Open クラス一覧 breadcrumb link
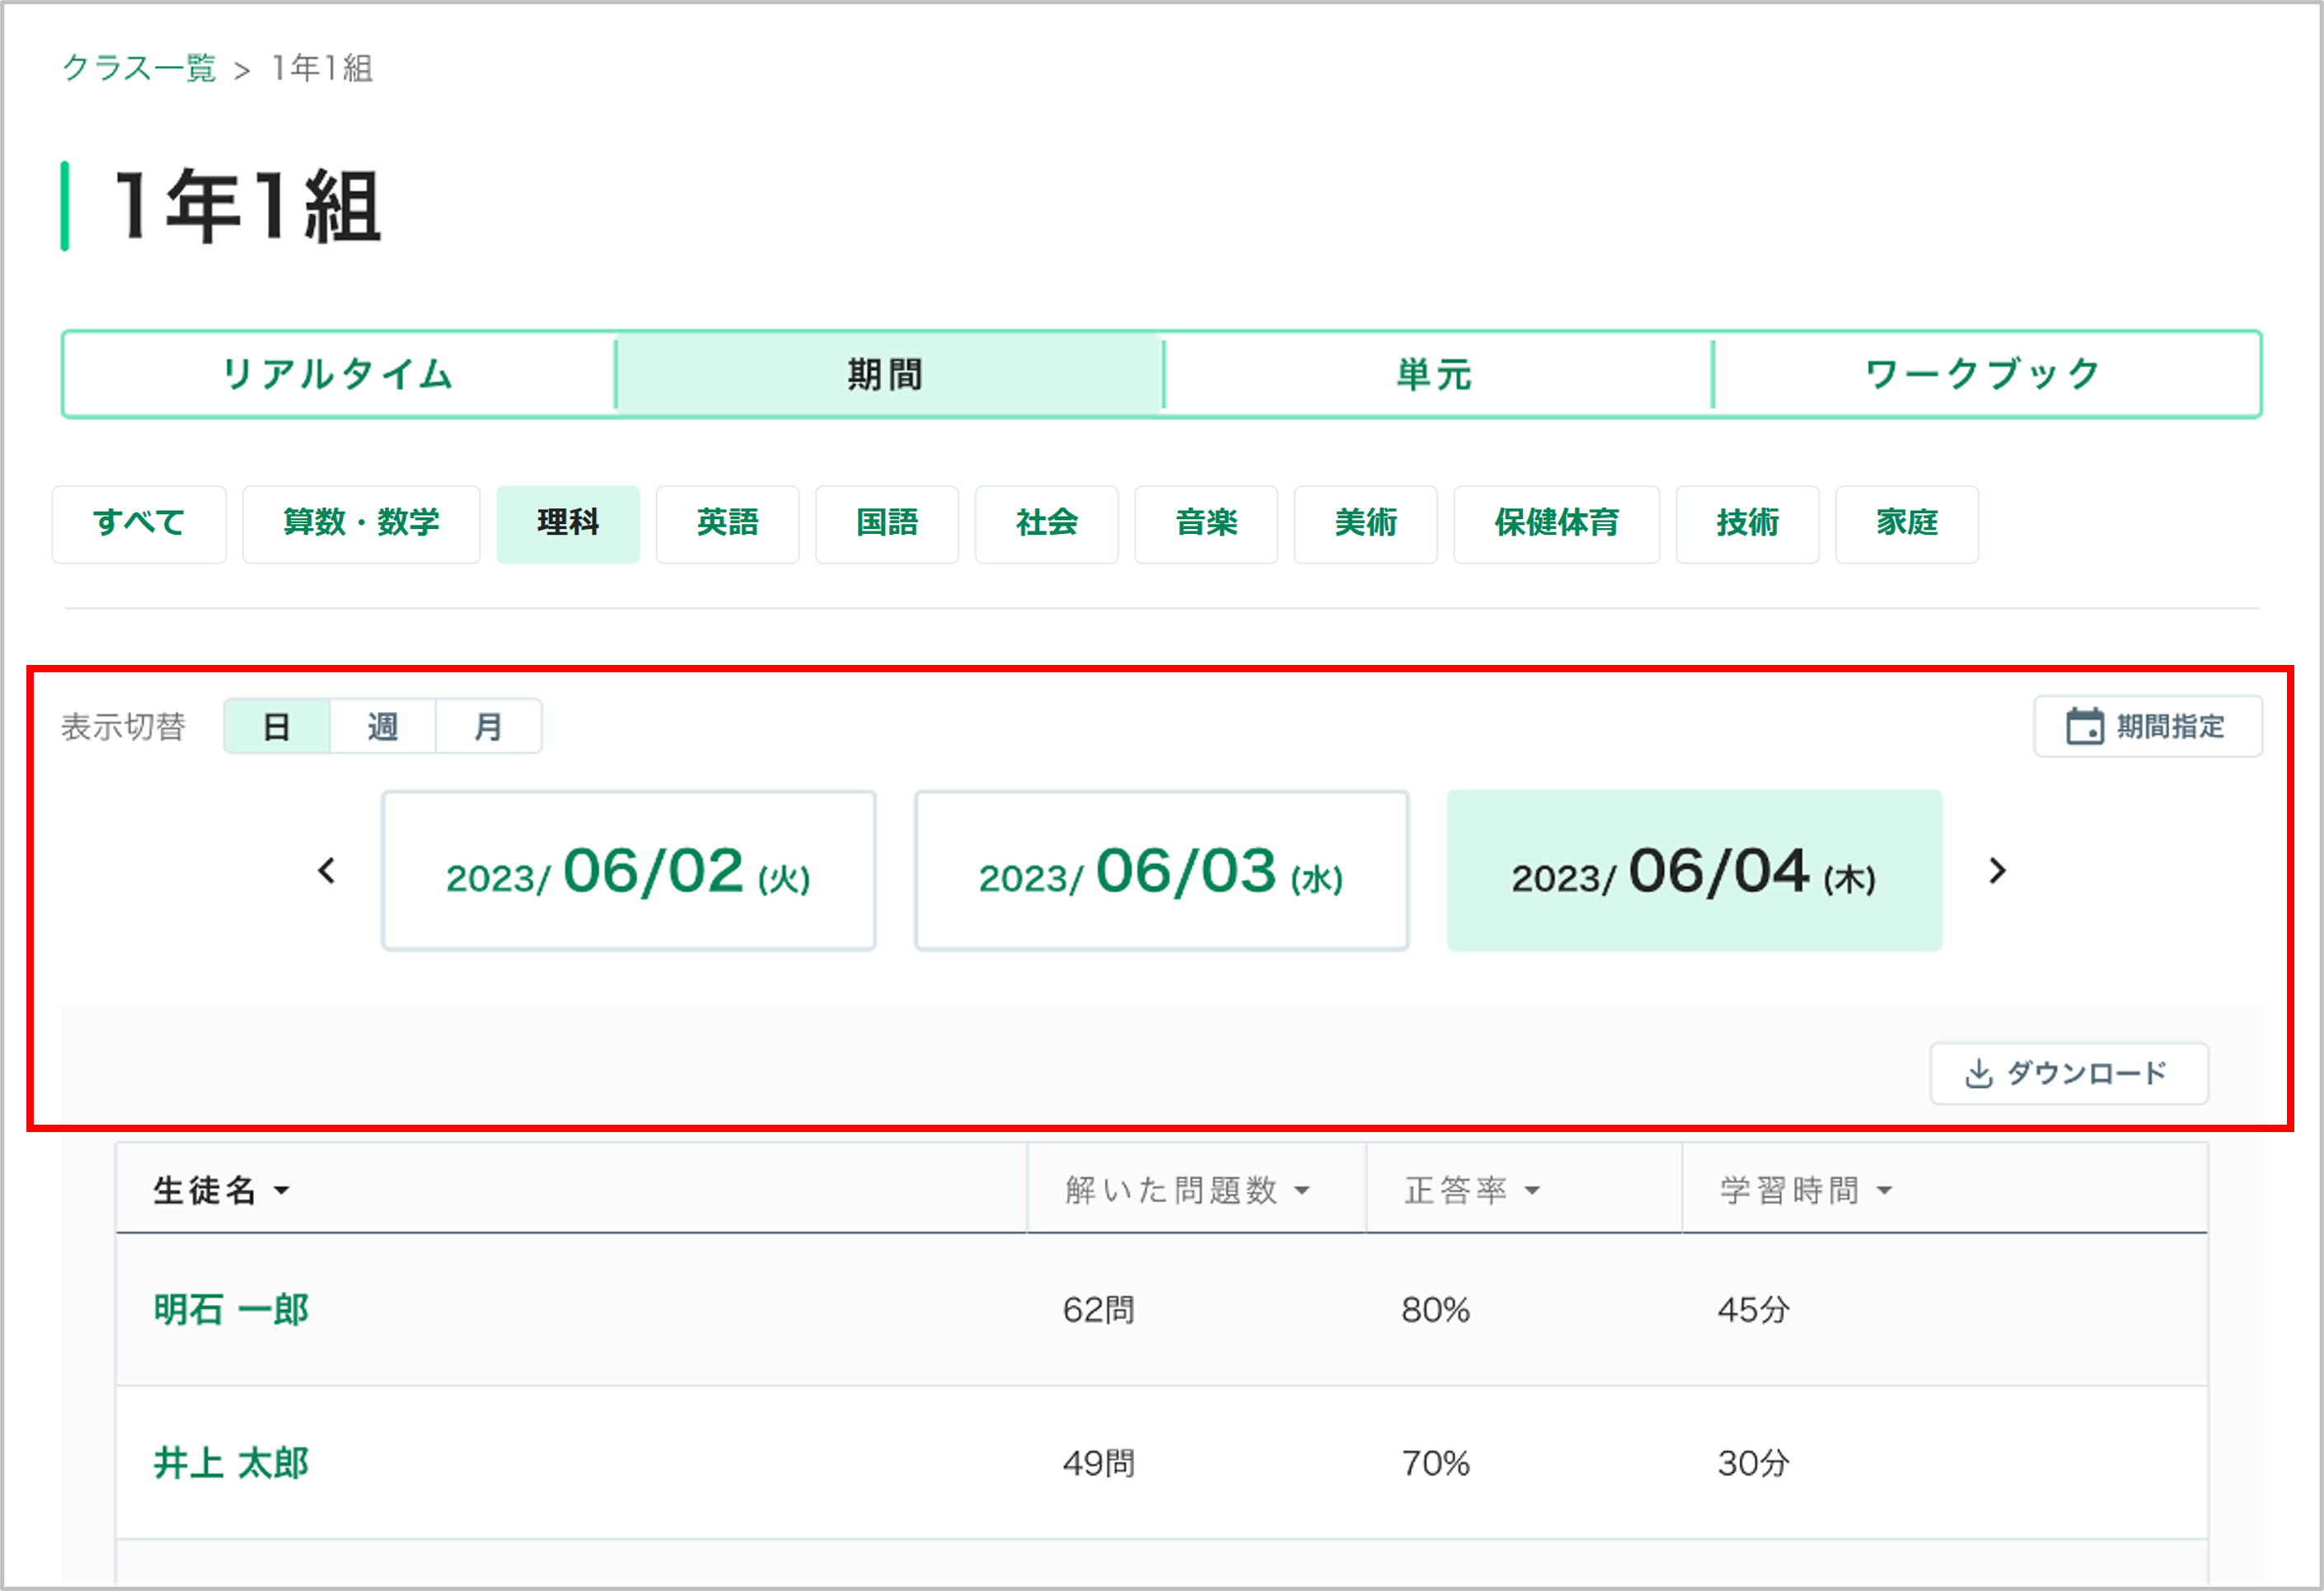 [x=139, y=68]
